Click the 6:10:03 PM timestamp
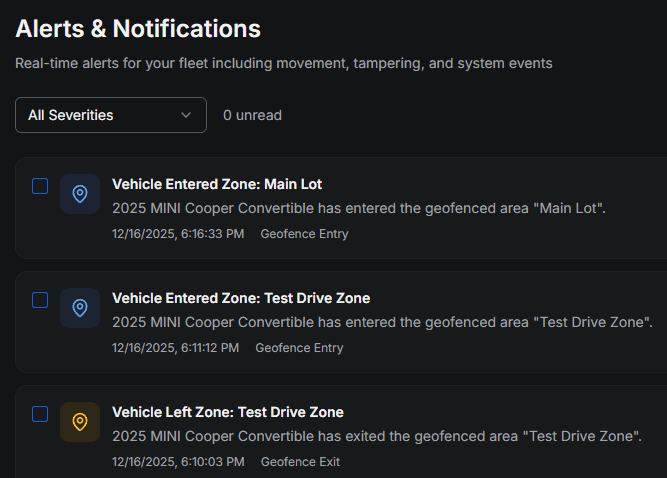The image size is (667, 478). click(x=178, y=462)
